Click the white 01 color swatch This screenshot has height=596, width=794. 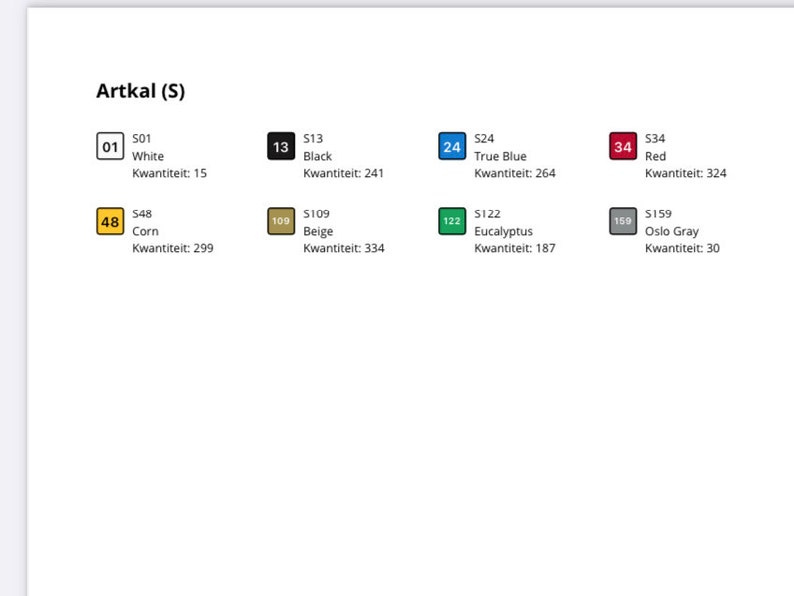click(110, 146)
